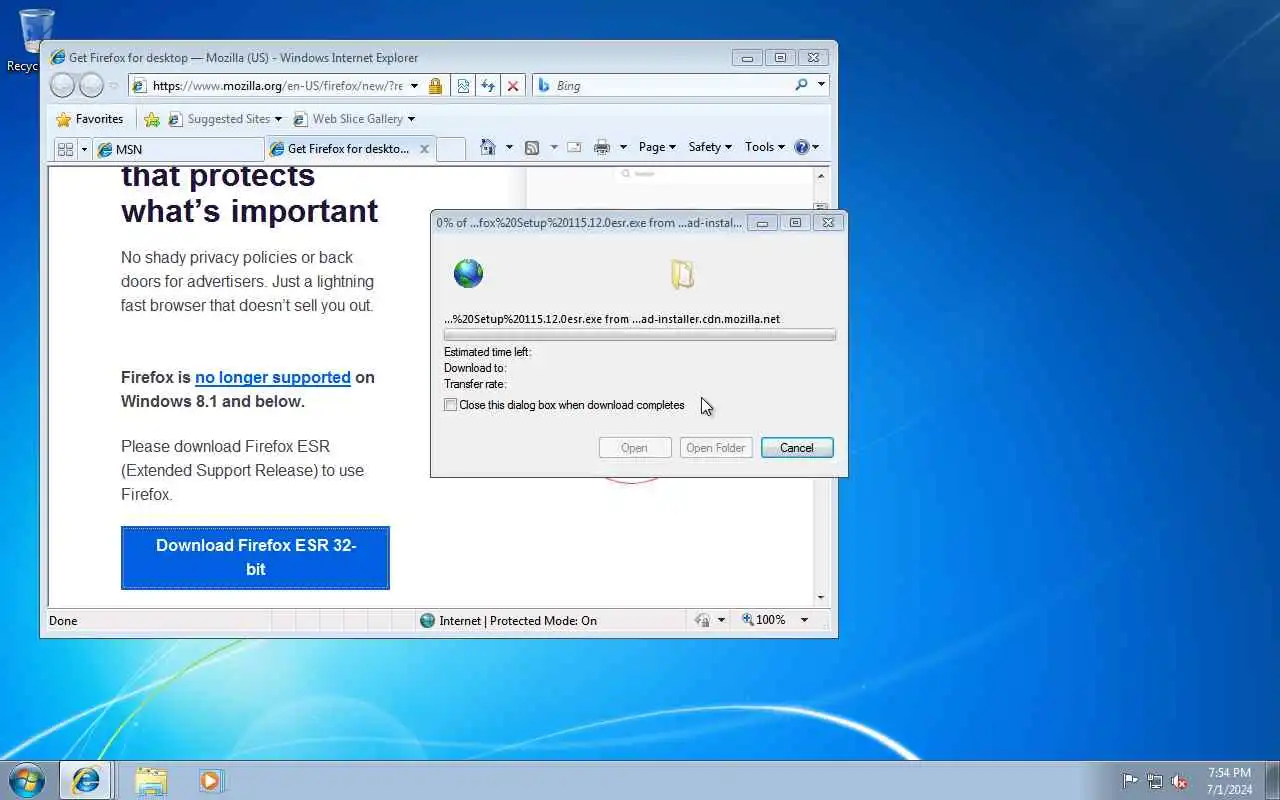
Task: Click page scrollbar down arrow
Action: point(821,598)
